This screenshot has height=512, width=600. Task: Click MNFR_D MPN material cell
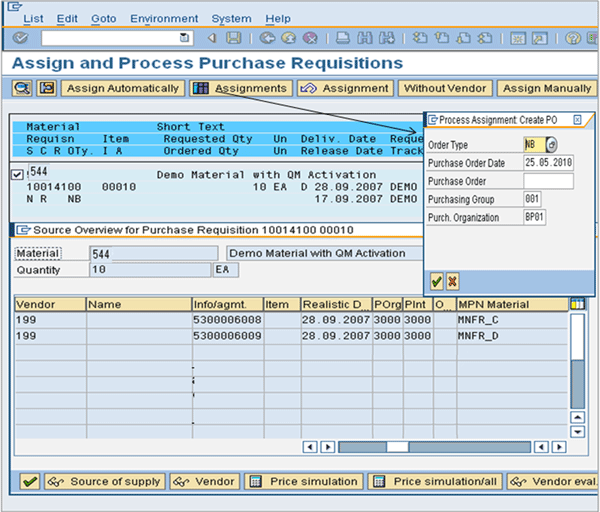pos(512,336)
